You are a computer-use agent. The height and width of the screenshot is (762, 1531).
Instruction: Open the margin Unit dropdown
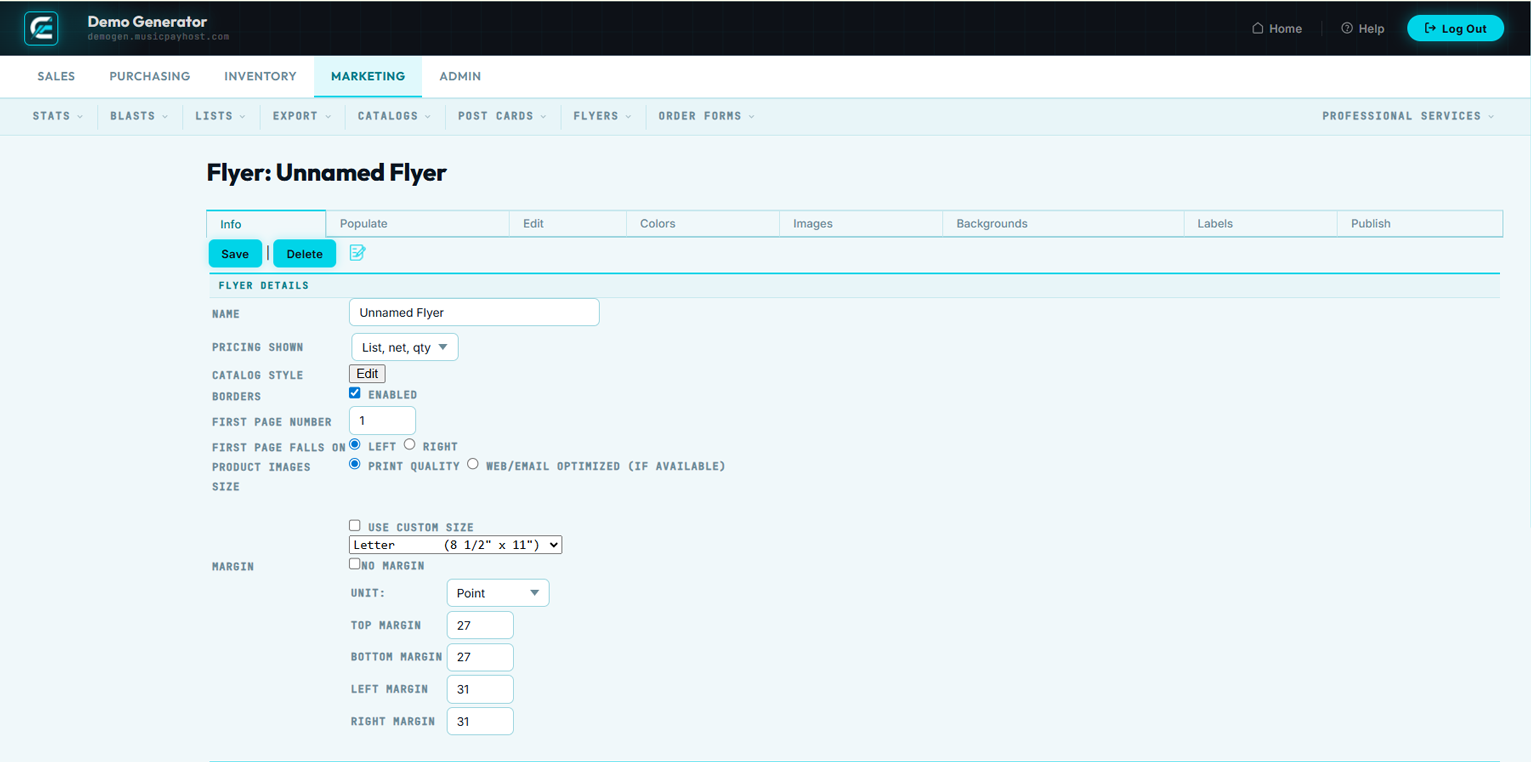(498, 593)
